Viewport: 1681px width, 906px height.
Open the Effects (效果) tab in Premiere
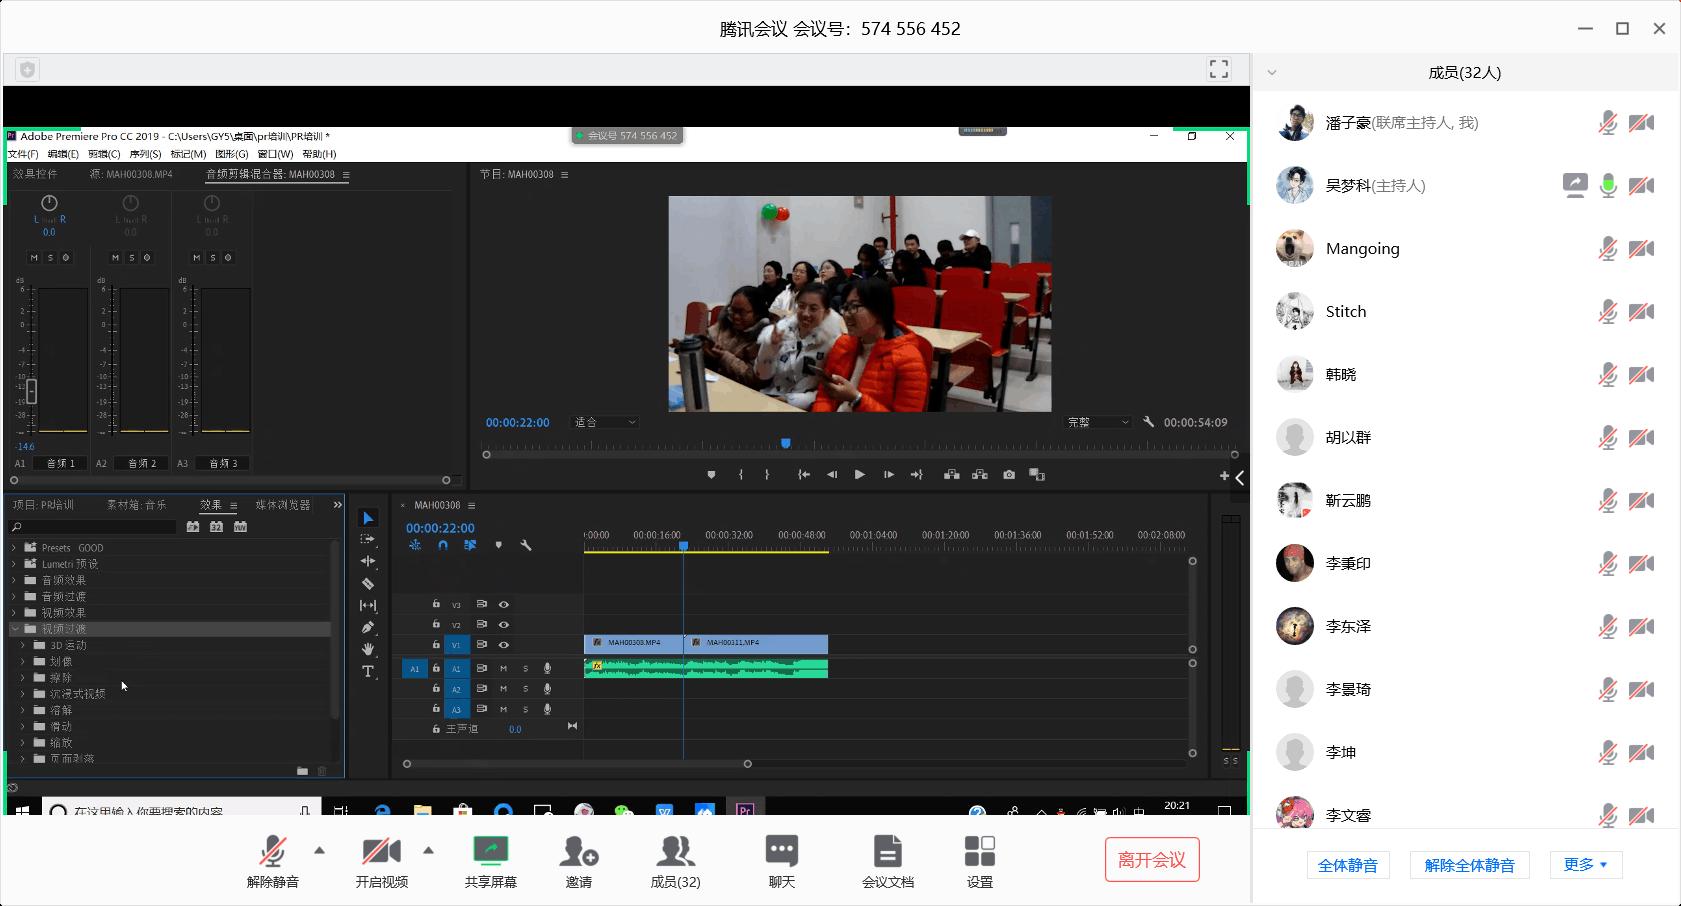pyautogui.click(x=210, y=505)
